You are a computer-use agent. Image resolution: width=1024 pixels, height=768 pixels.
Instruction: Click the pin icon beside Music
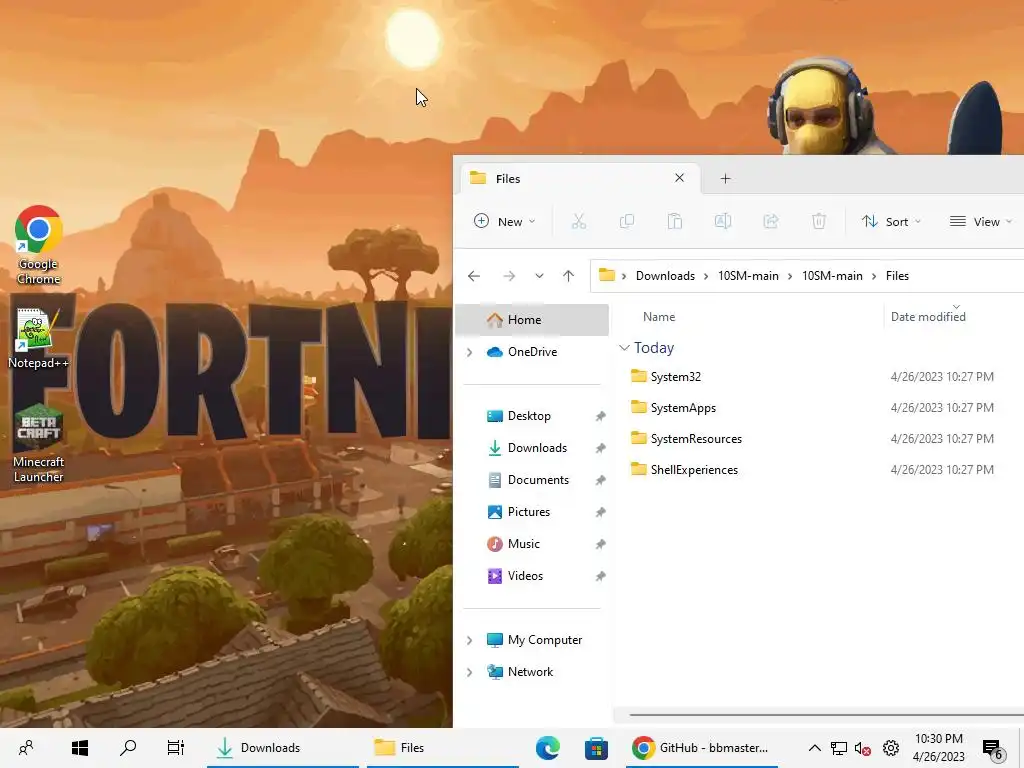pyautogui.click(x=600, y=544)
